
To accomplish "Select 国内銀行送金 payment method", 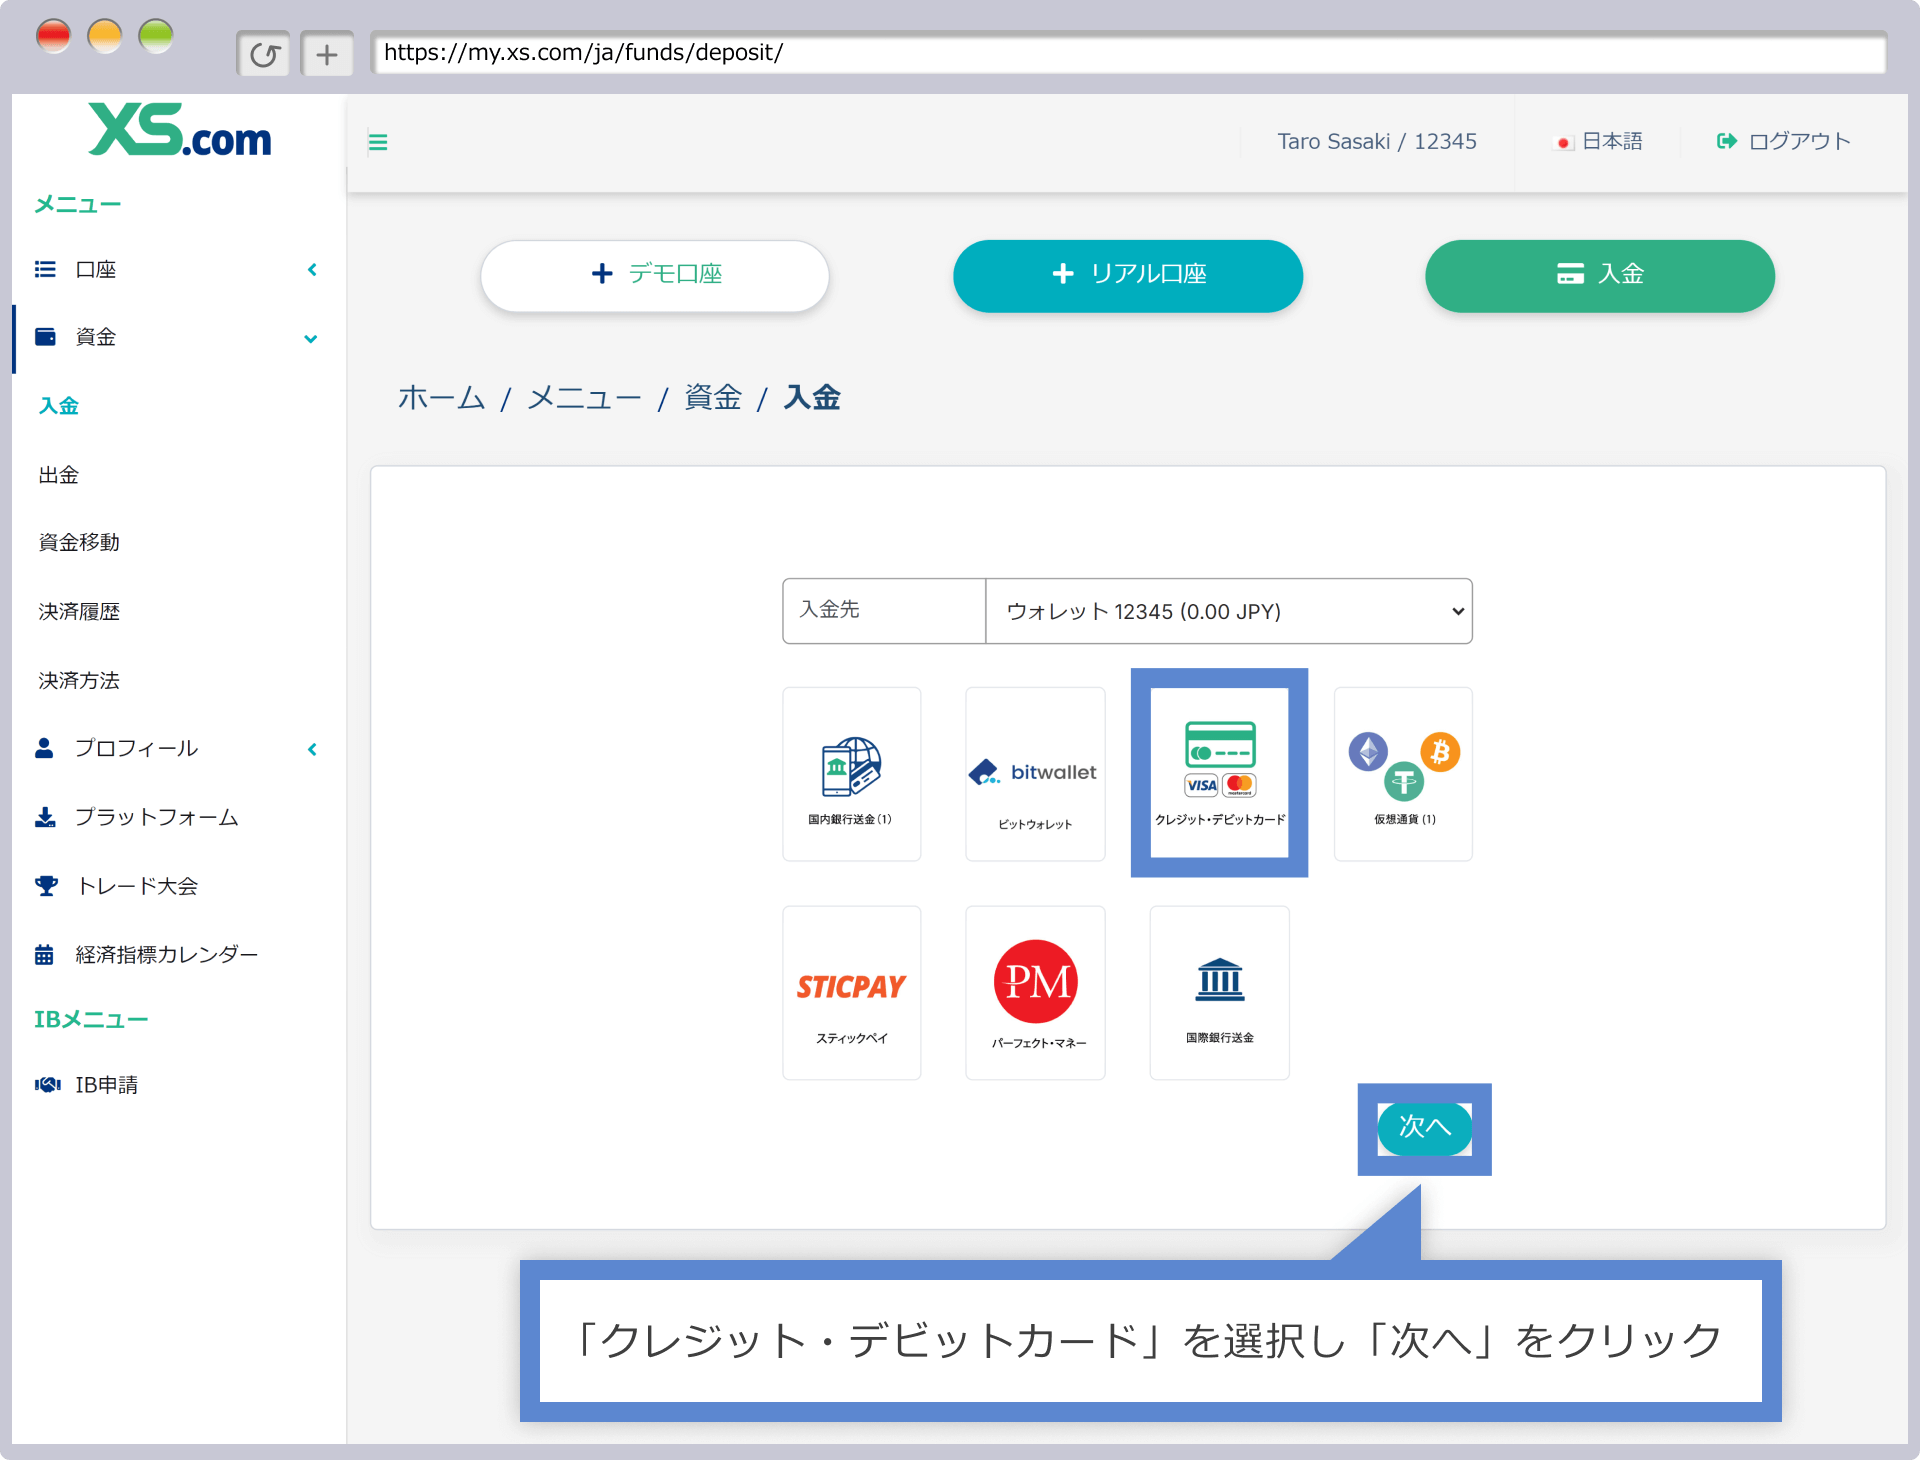I will pyautogui.click(x=851, y=773).
